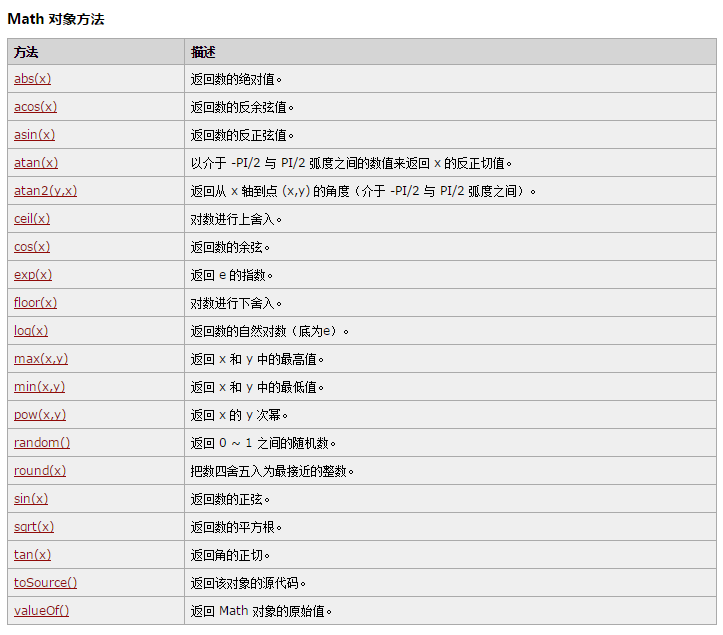The height and width of the screenshot is (635, 723).
Task: Open the toSource() method link
Action: [x=45, y=583]
